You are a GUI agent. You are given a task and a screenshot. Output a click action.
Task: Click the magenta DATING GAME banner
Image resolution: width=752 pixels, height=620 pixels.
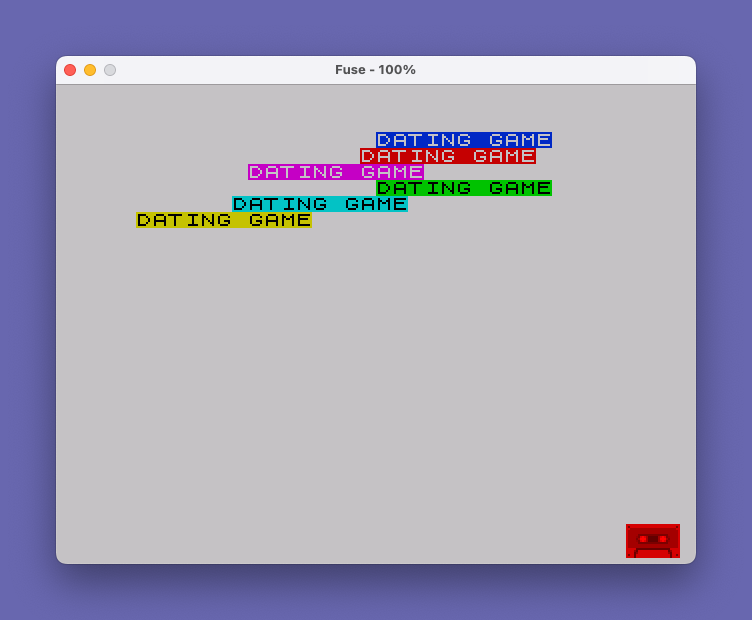[336, 172]
